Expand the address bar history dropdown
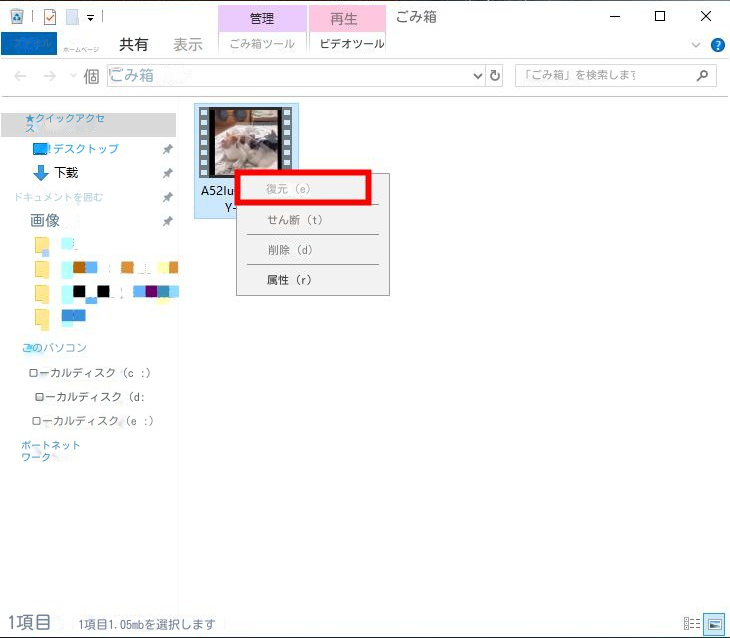 478,75
